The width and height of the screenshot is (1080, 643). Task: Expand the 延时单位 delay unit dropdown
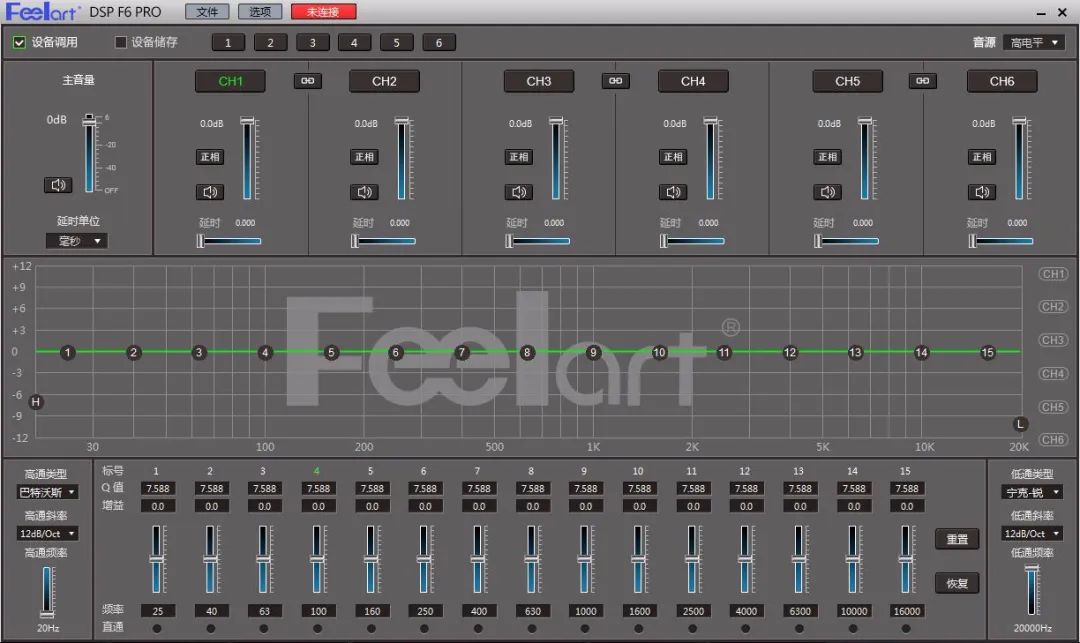[76, 241]
